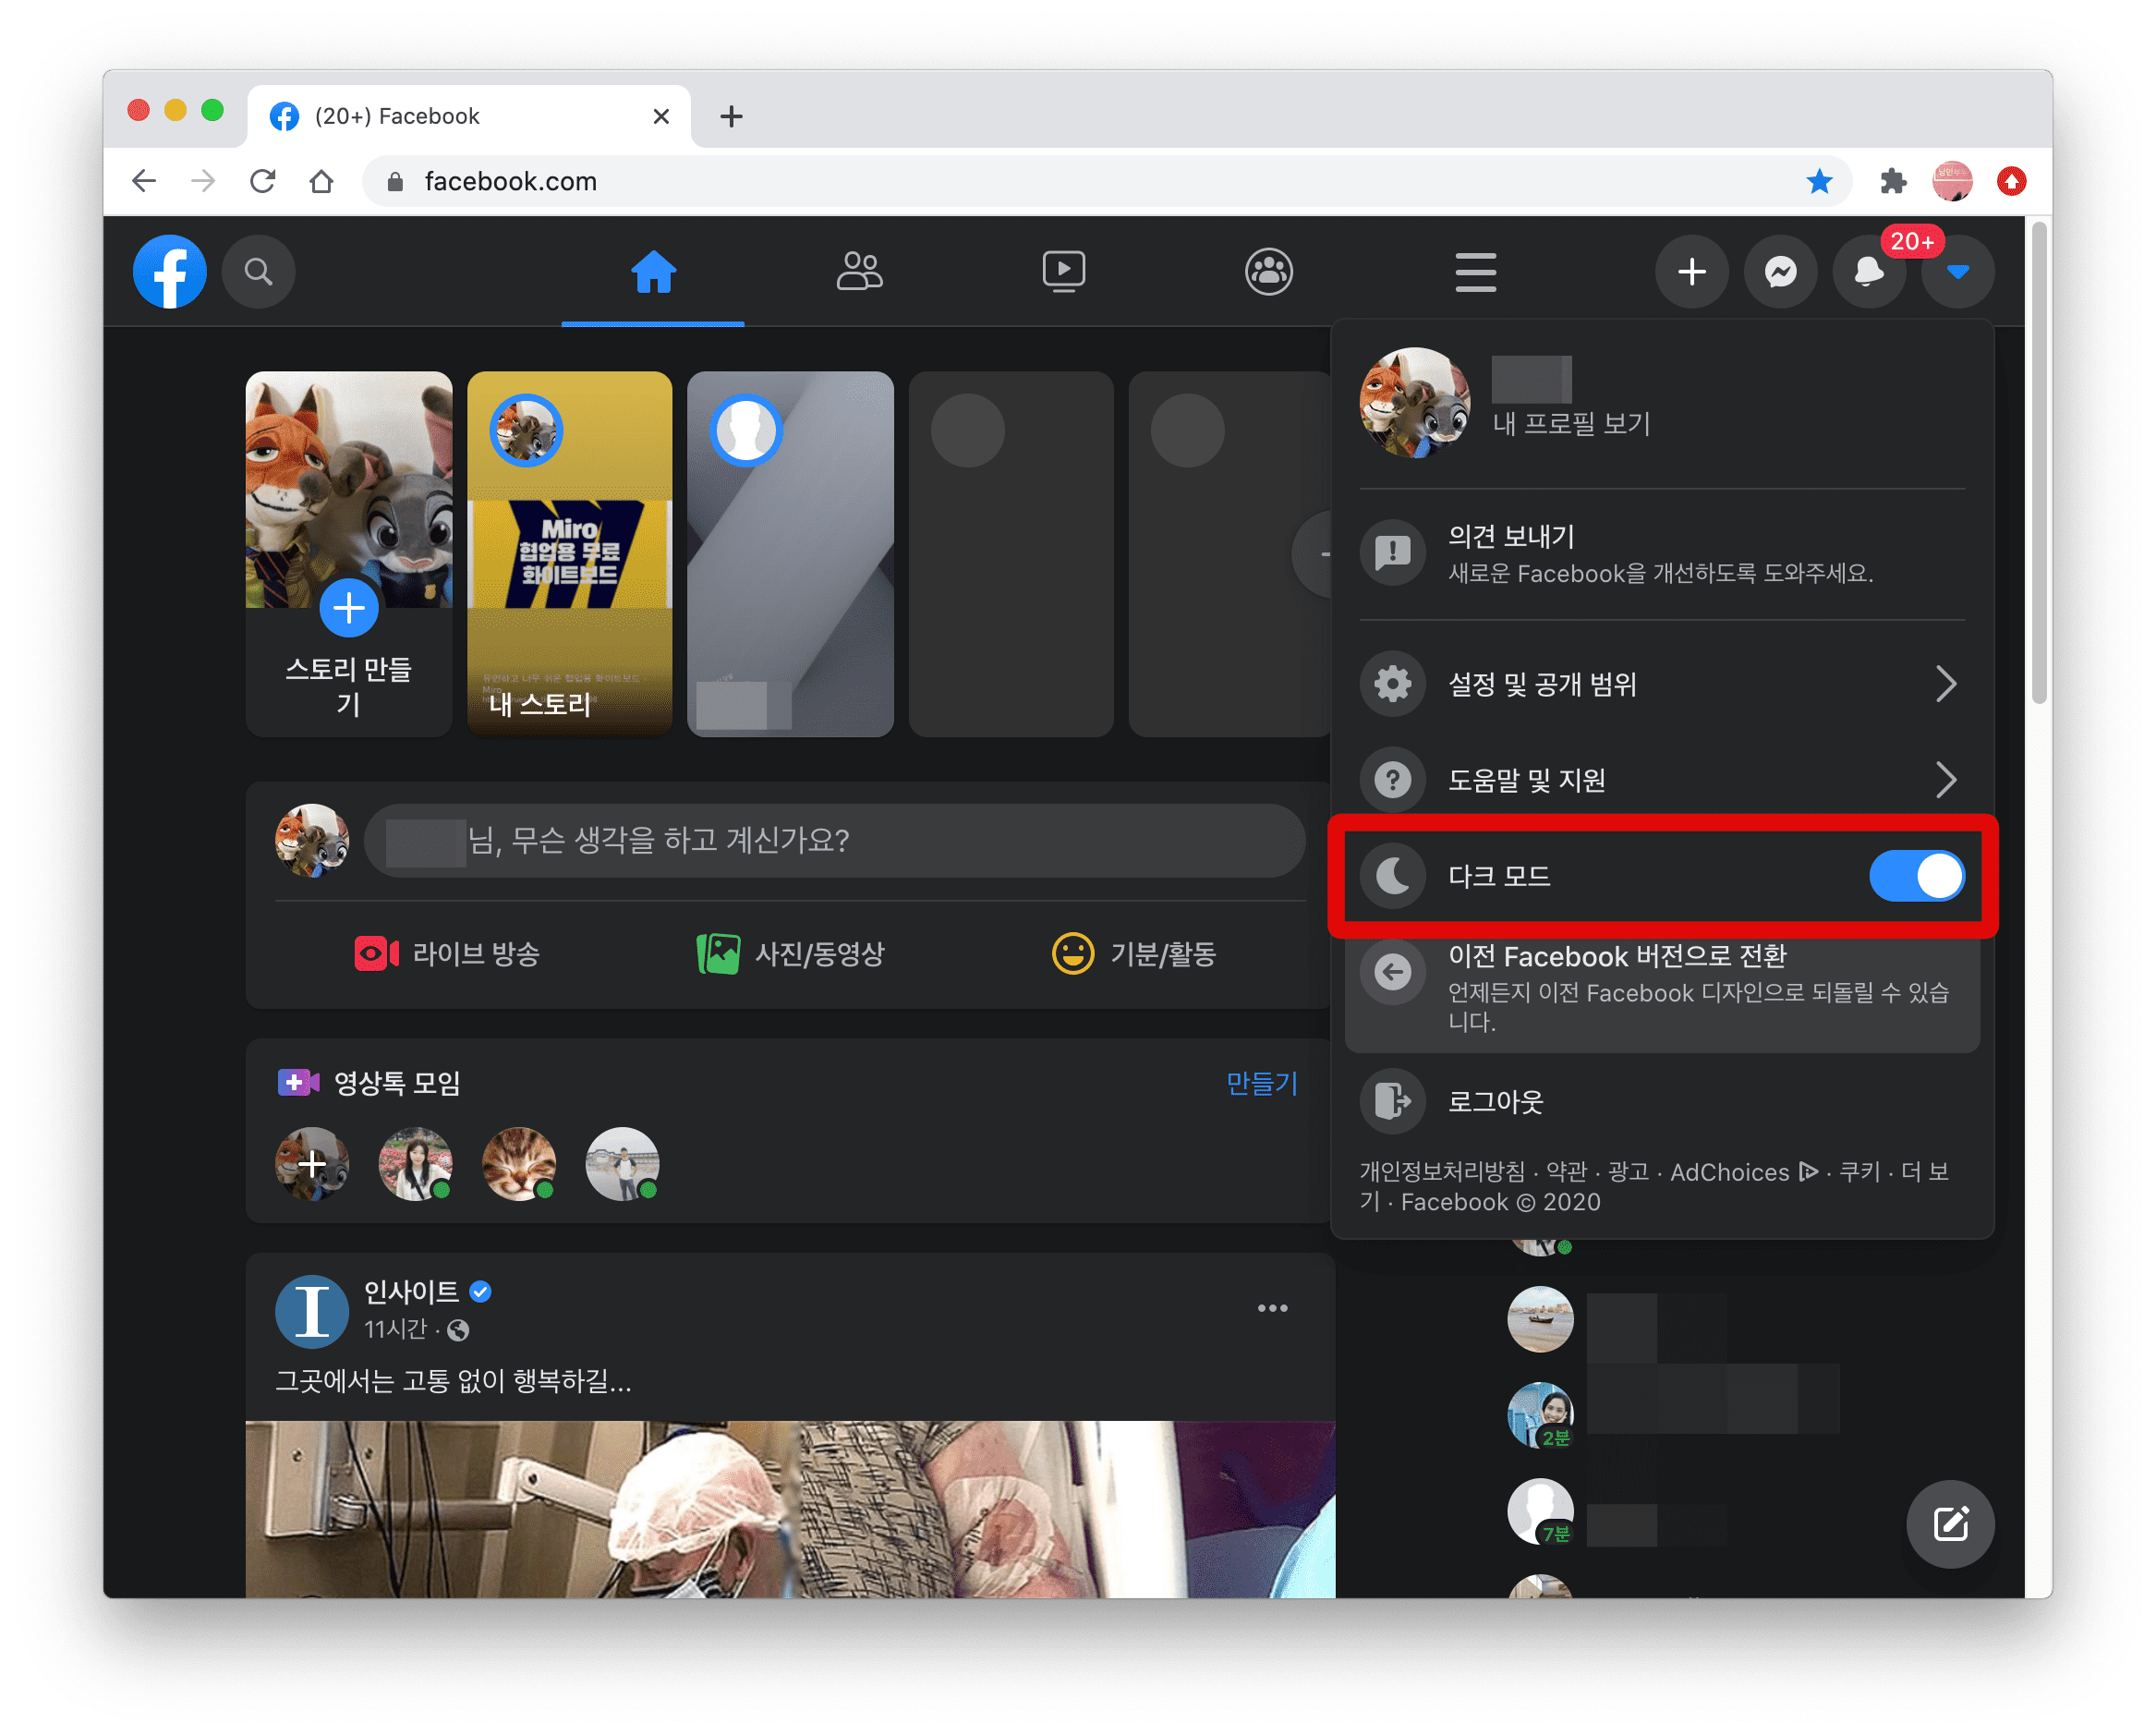Click 만들기 in 영상톡 모임
This screenshot has width=2156, height=1735.
click(x=1262, y=1083)
